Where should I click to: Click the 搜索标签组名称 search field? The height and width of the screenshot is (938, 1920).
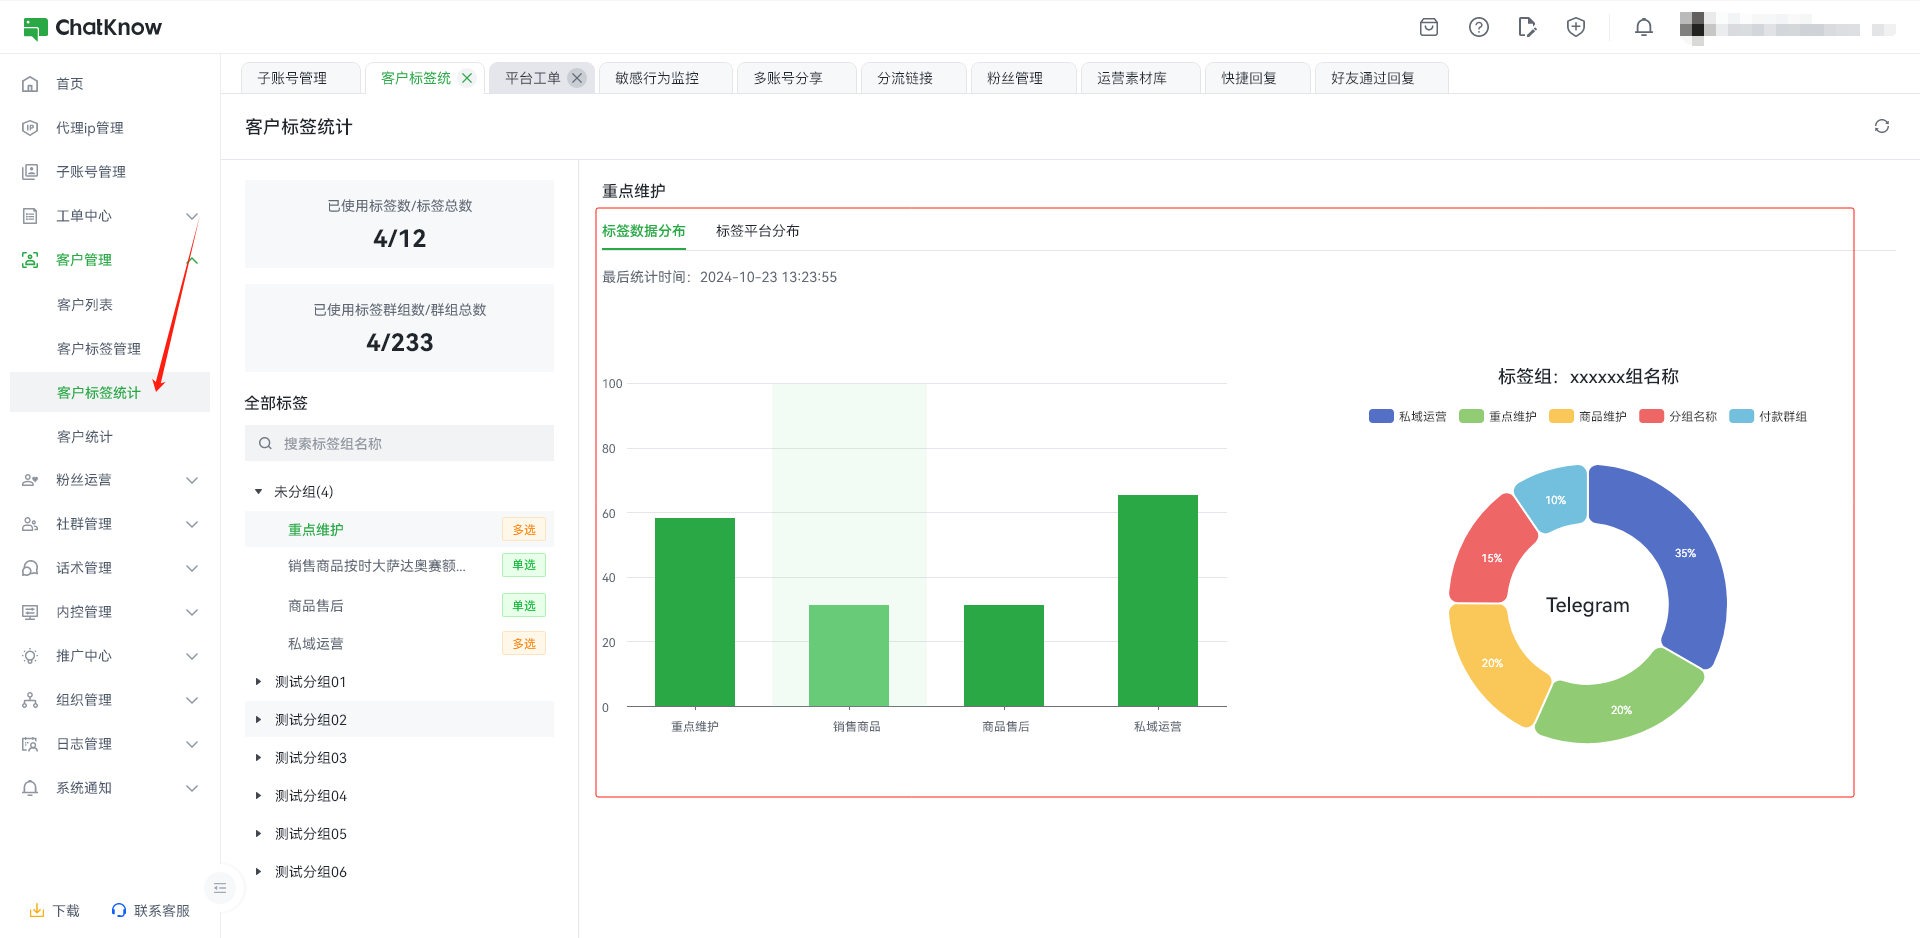(x=400, y=444)
